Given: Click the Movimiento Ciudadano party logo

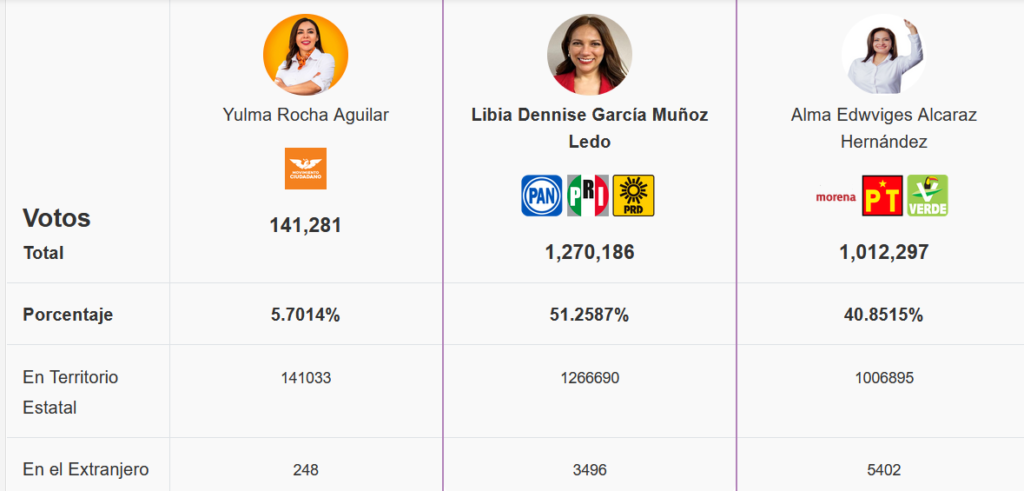Looking at the screenshot, I should tap(305, 168).
